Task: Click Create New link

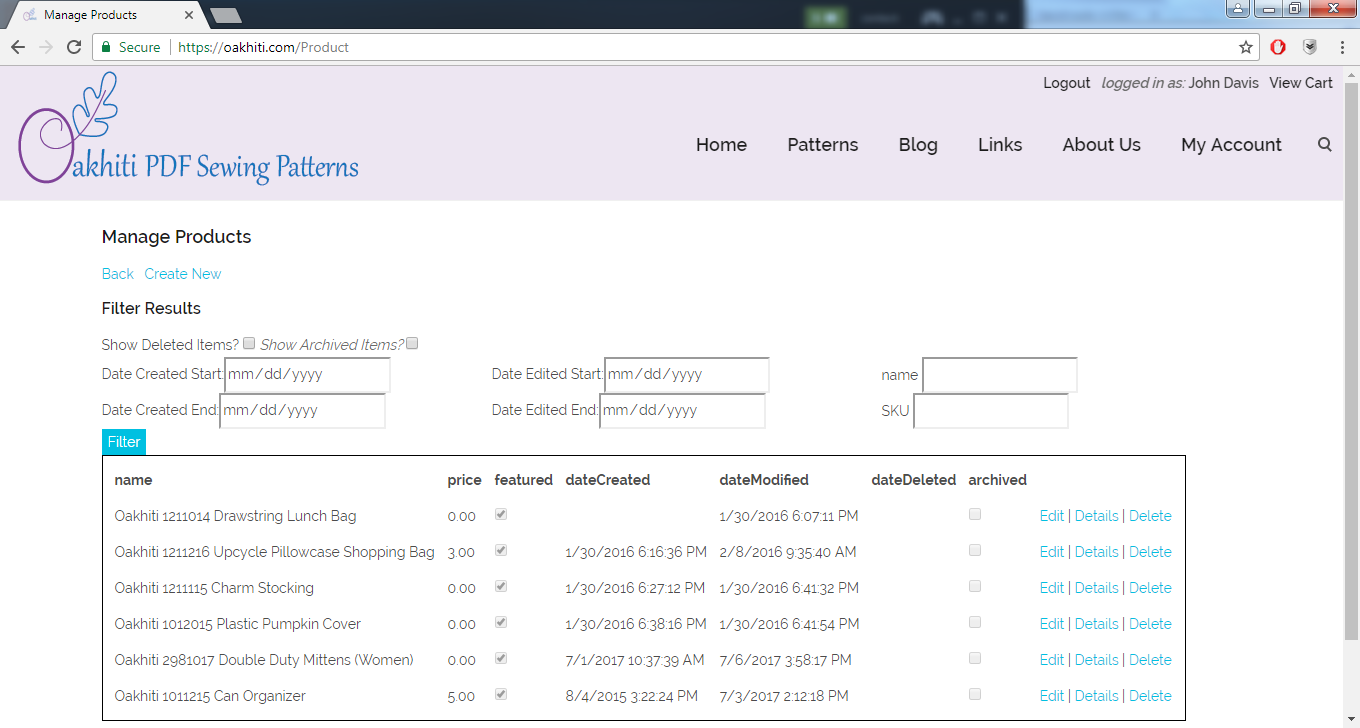Action: pos(183,273)
